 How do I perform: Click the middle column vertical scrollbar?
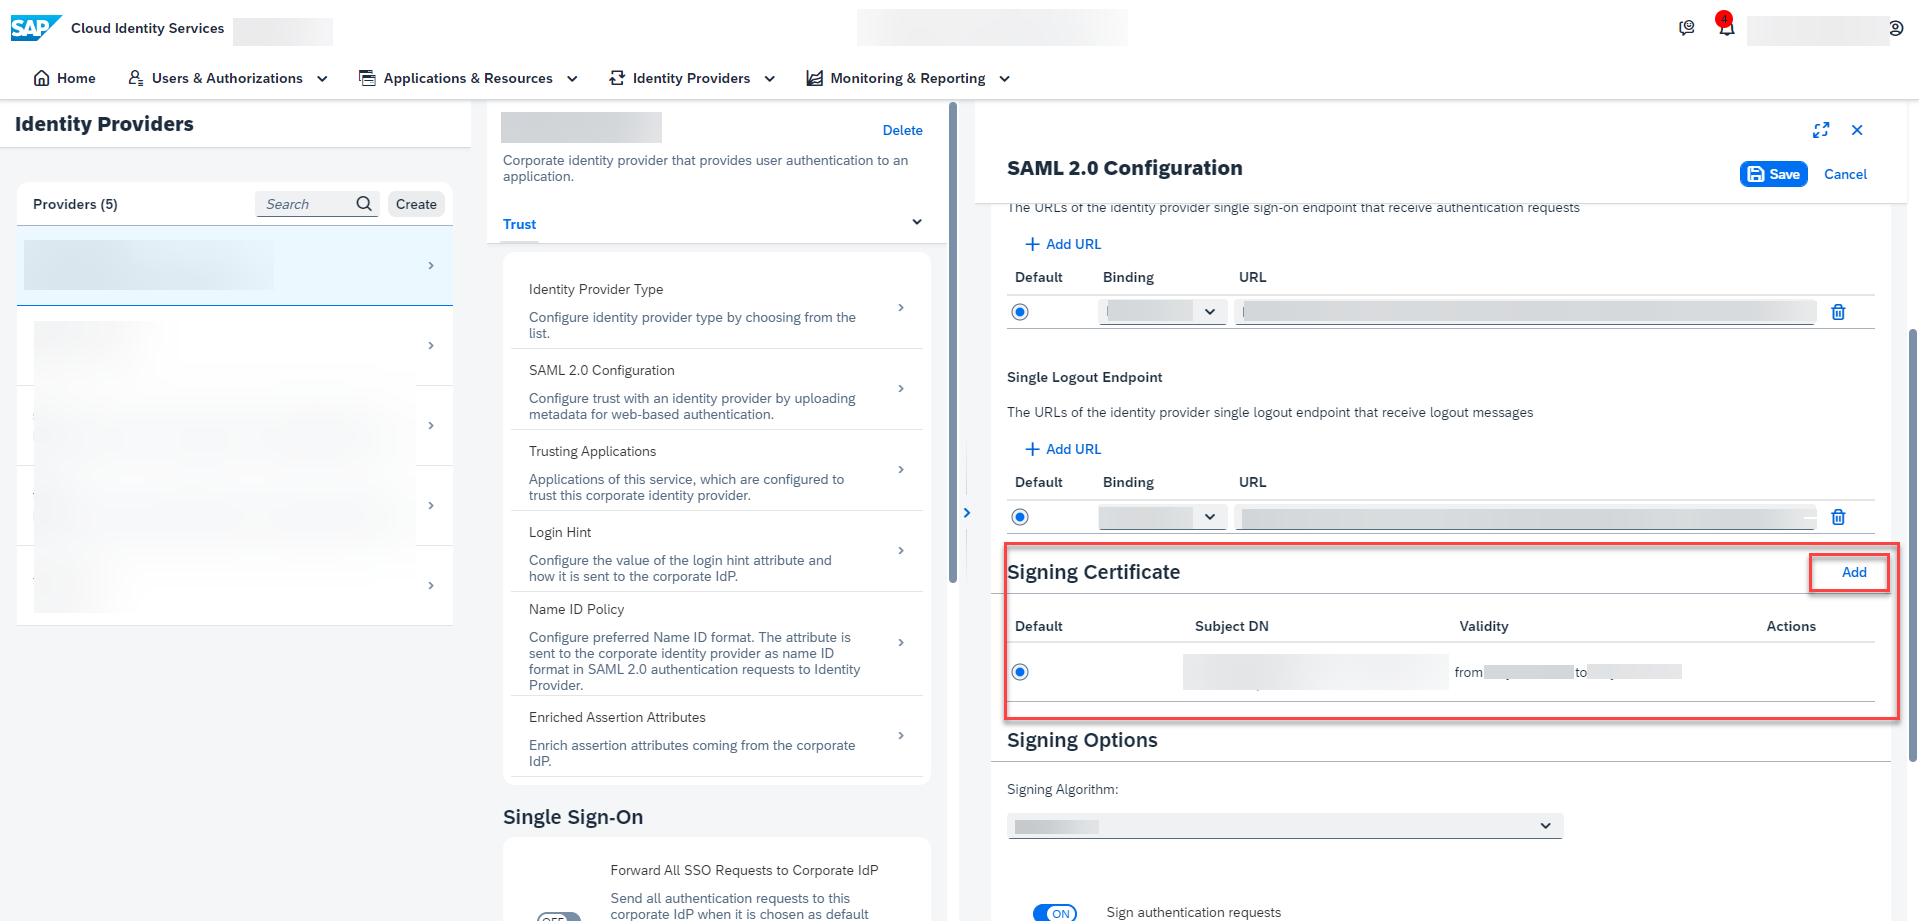click(x=953, y=342)
